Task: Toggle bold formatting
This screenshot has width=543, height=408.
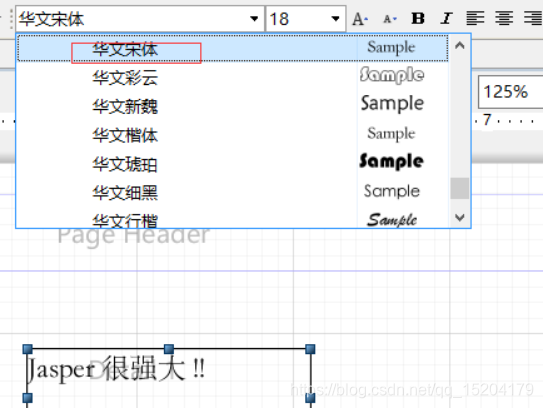Action: click(x=418, y=18)
